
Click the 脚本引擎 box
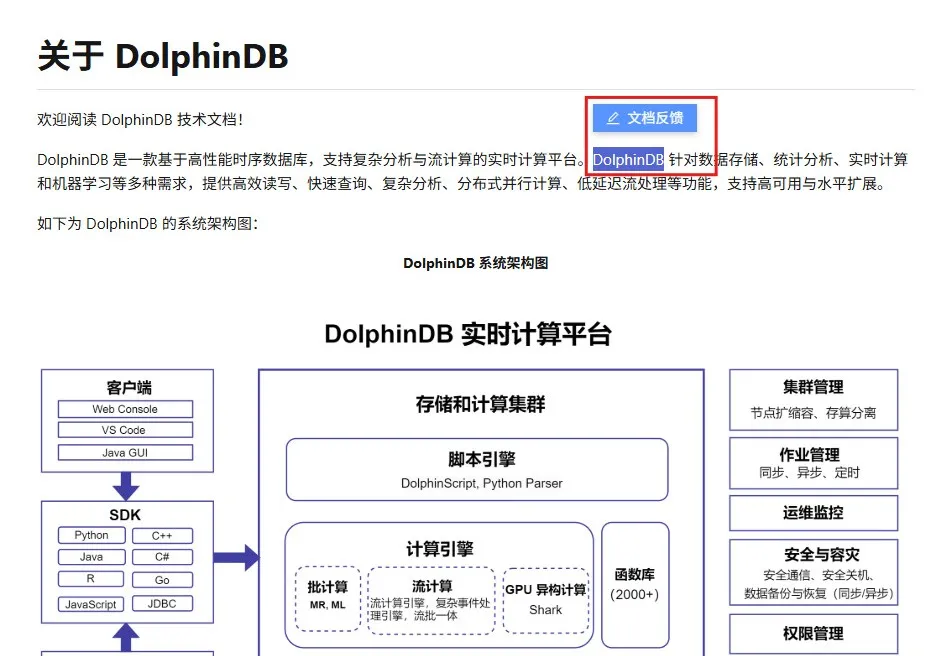click(x=477, y=470)
